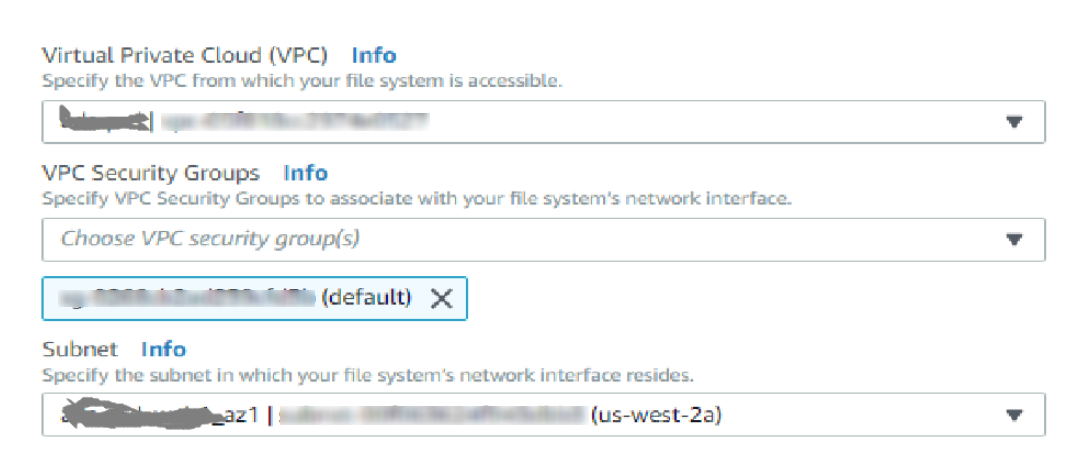Click the selected (default) security group chip
The width and height of the screenshot is (1072, 472).
366,298
